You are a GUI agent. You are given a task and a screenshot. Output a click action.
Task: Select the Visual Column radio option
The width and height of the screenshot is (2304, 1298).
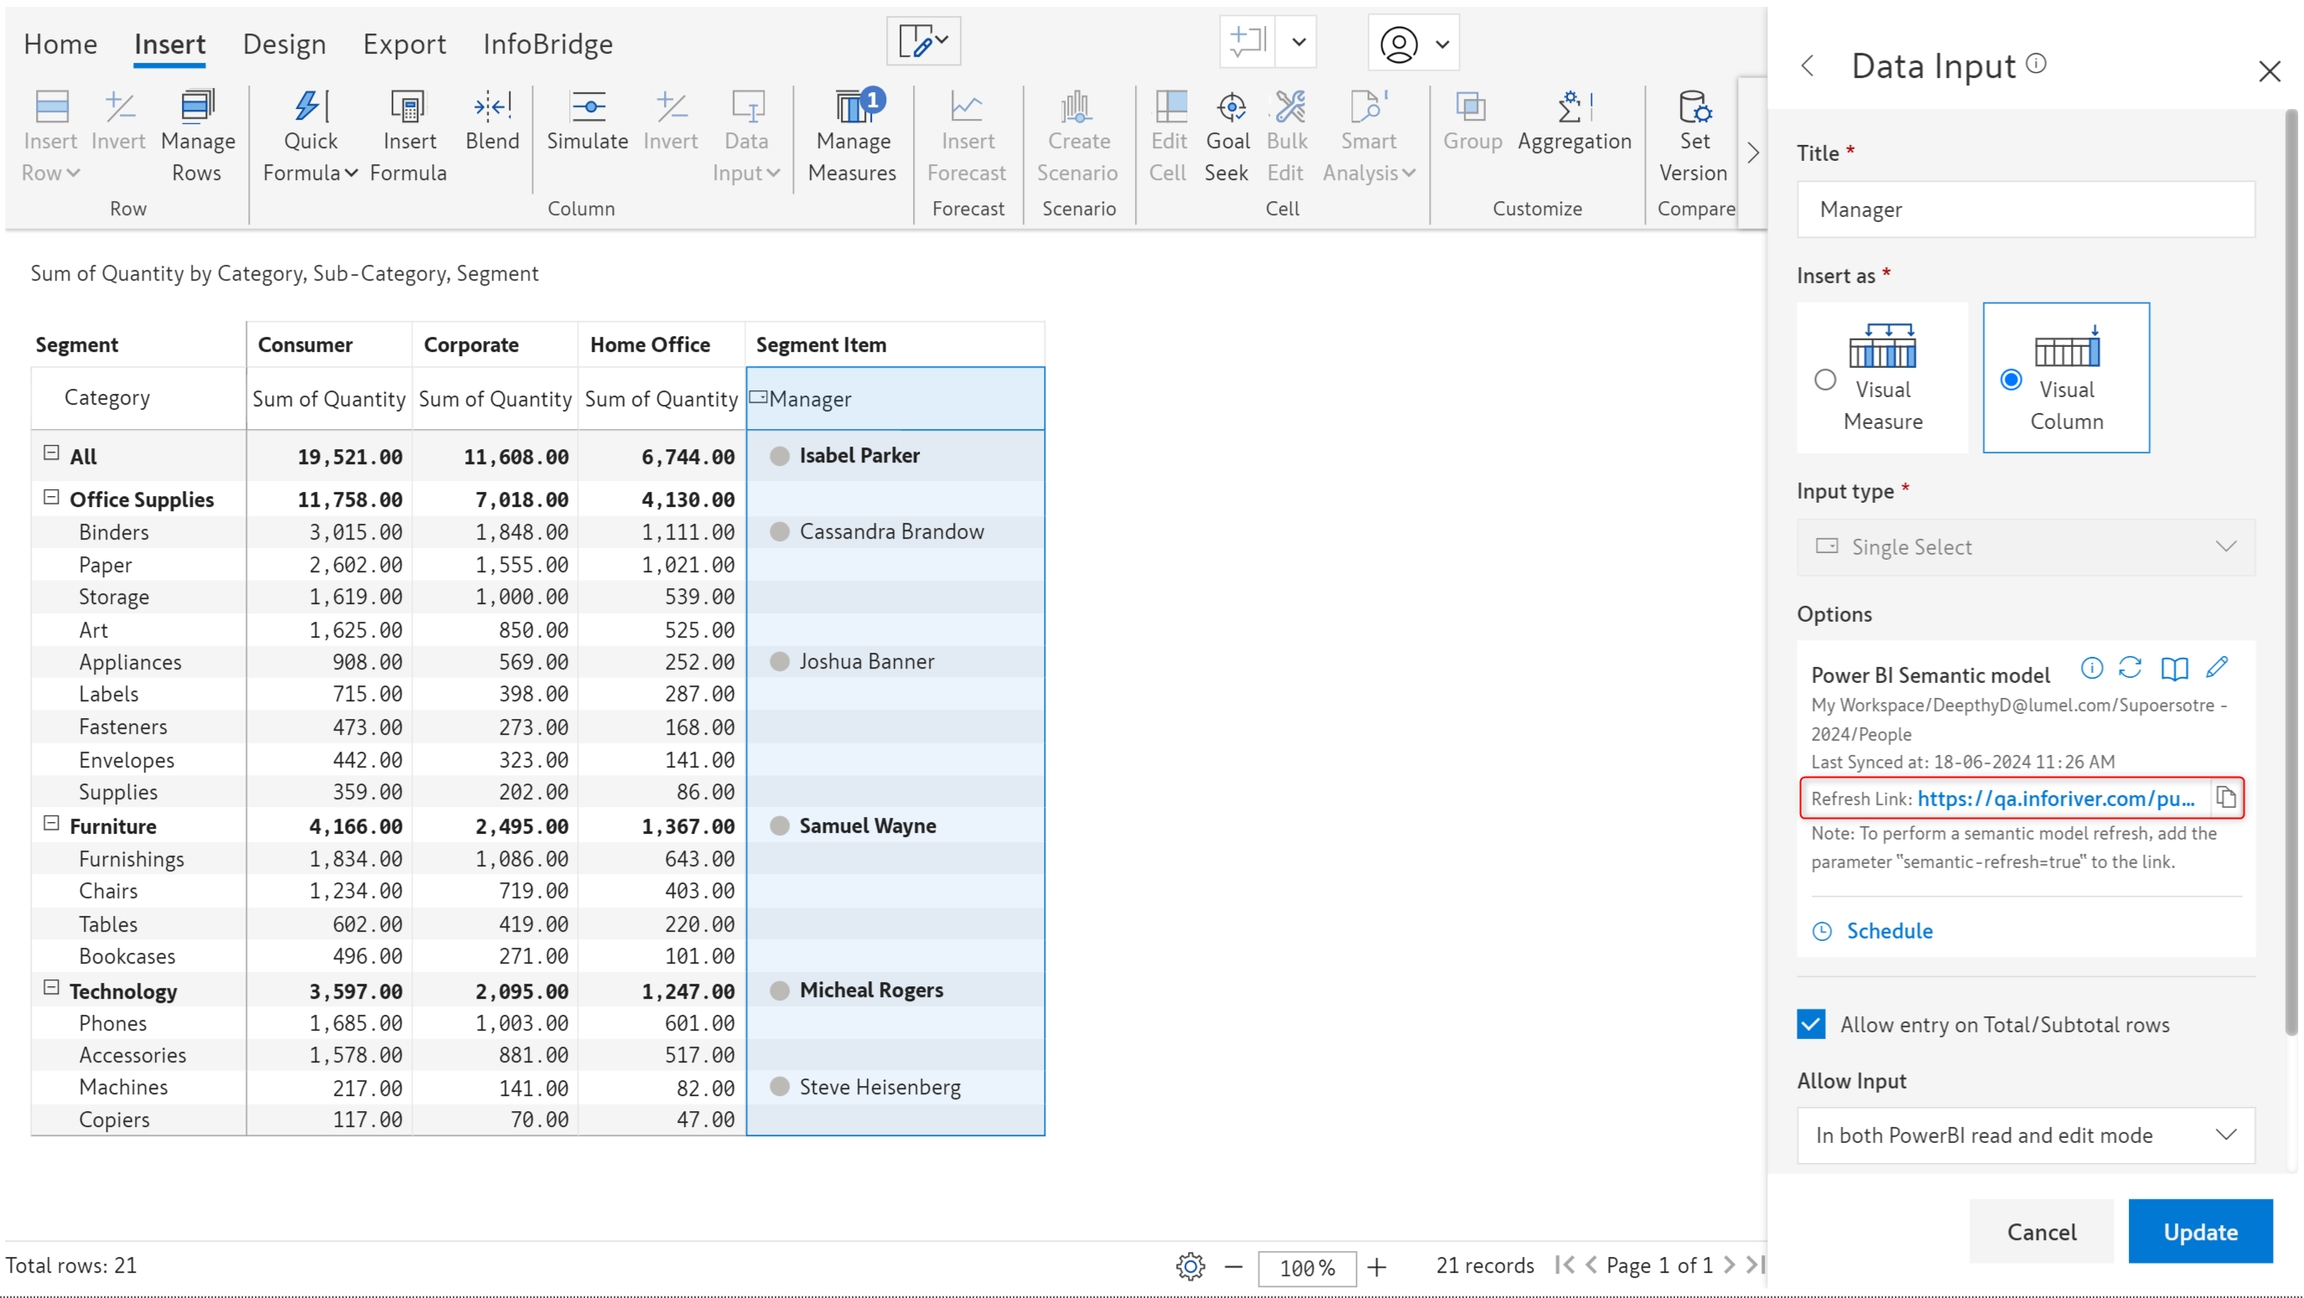click(x=2011, y=380)
